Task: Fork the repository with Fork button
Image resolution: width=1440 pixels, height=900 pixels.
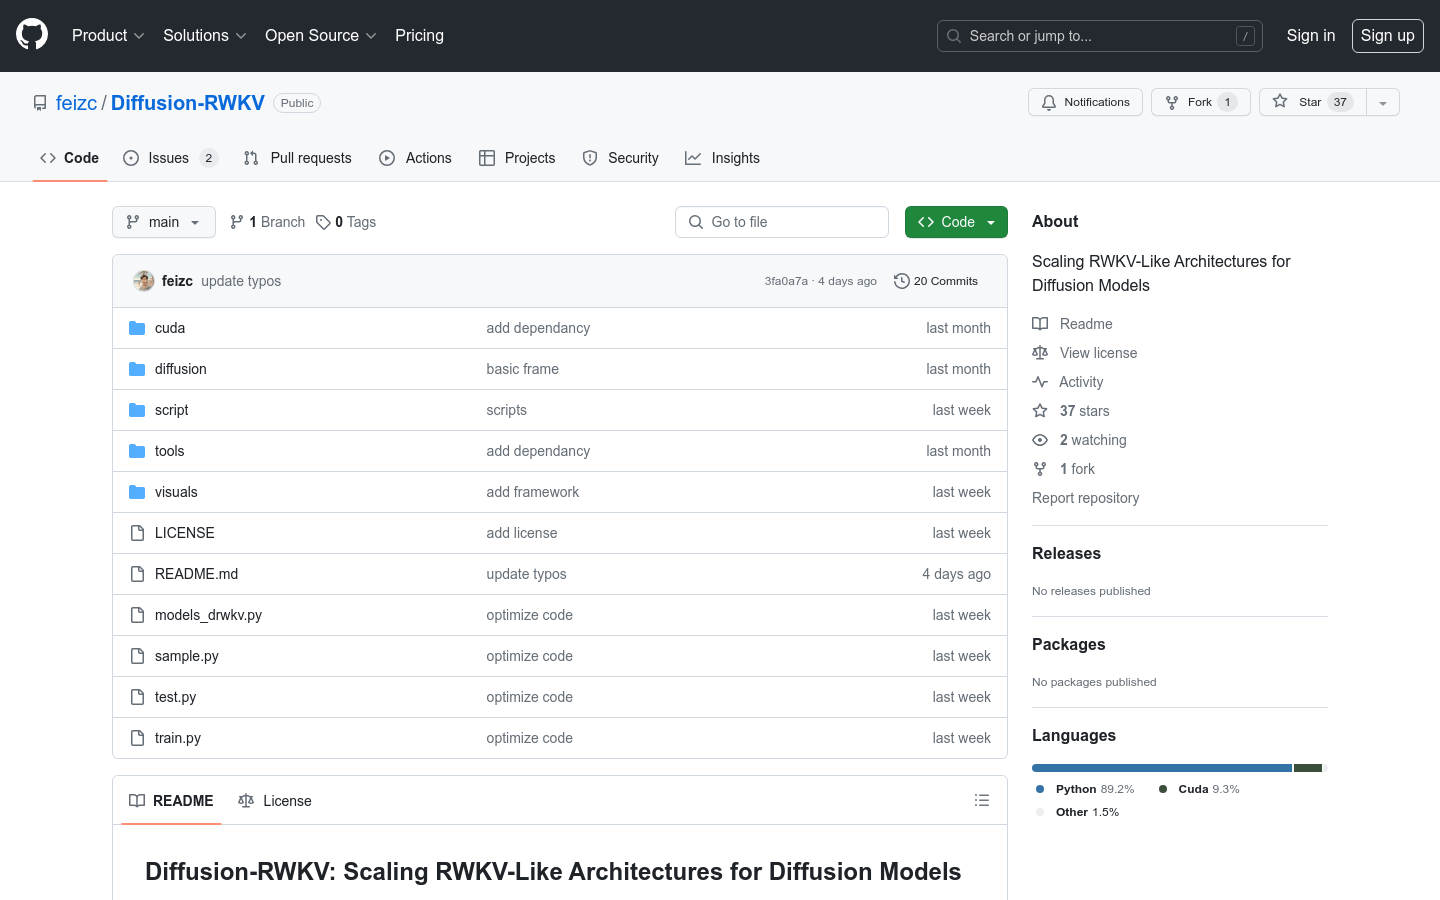Action: click(1201, 102)
